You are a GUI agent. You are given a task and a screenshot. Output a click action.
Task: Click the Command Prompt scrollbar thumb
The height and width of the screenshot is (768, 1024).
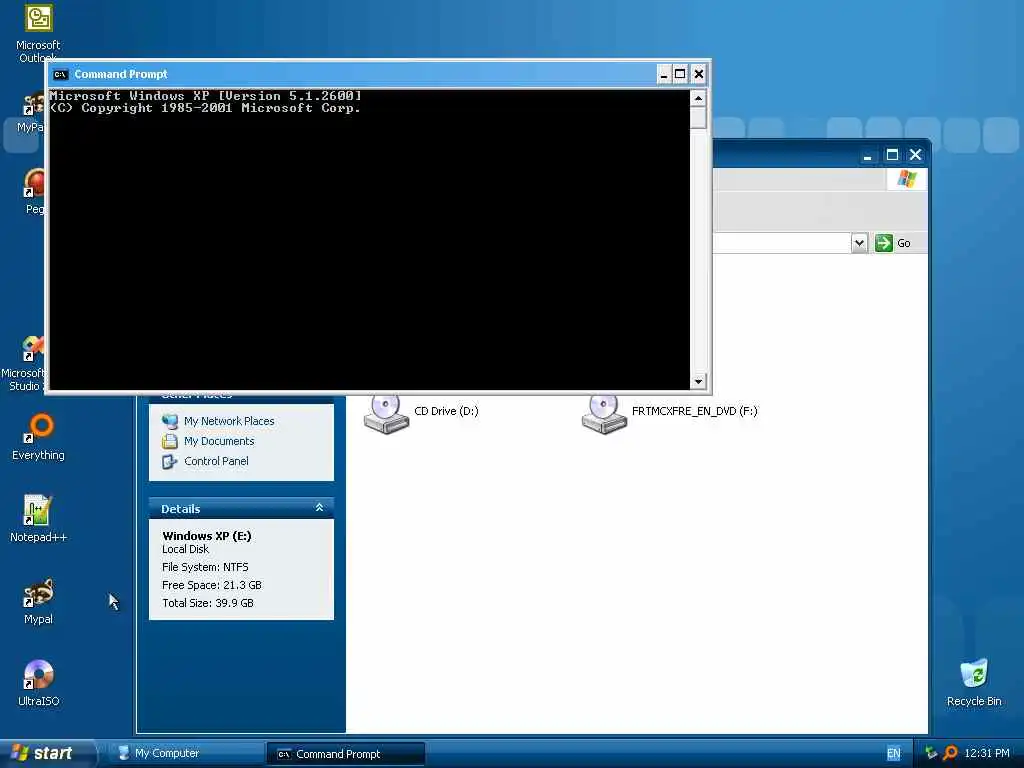click(x=698, y=118)
